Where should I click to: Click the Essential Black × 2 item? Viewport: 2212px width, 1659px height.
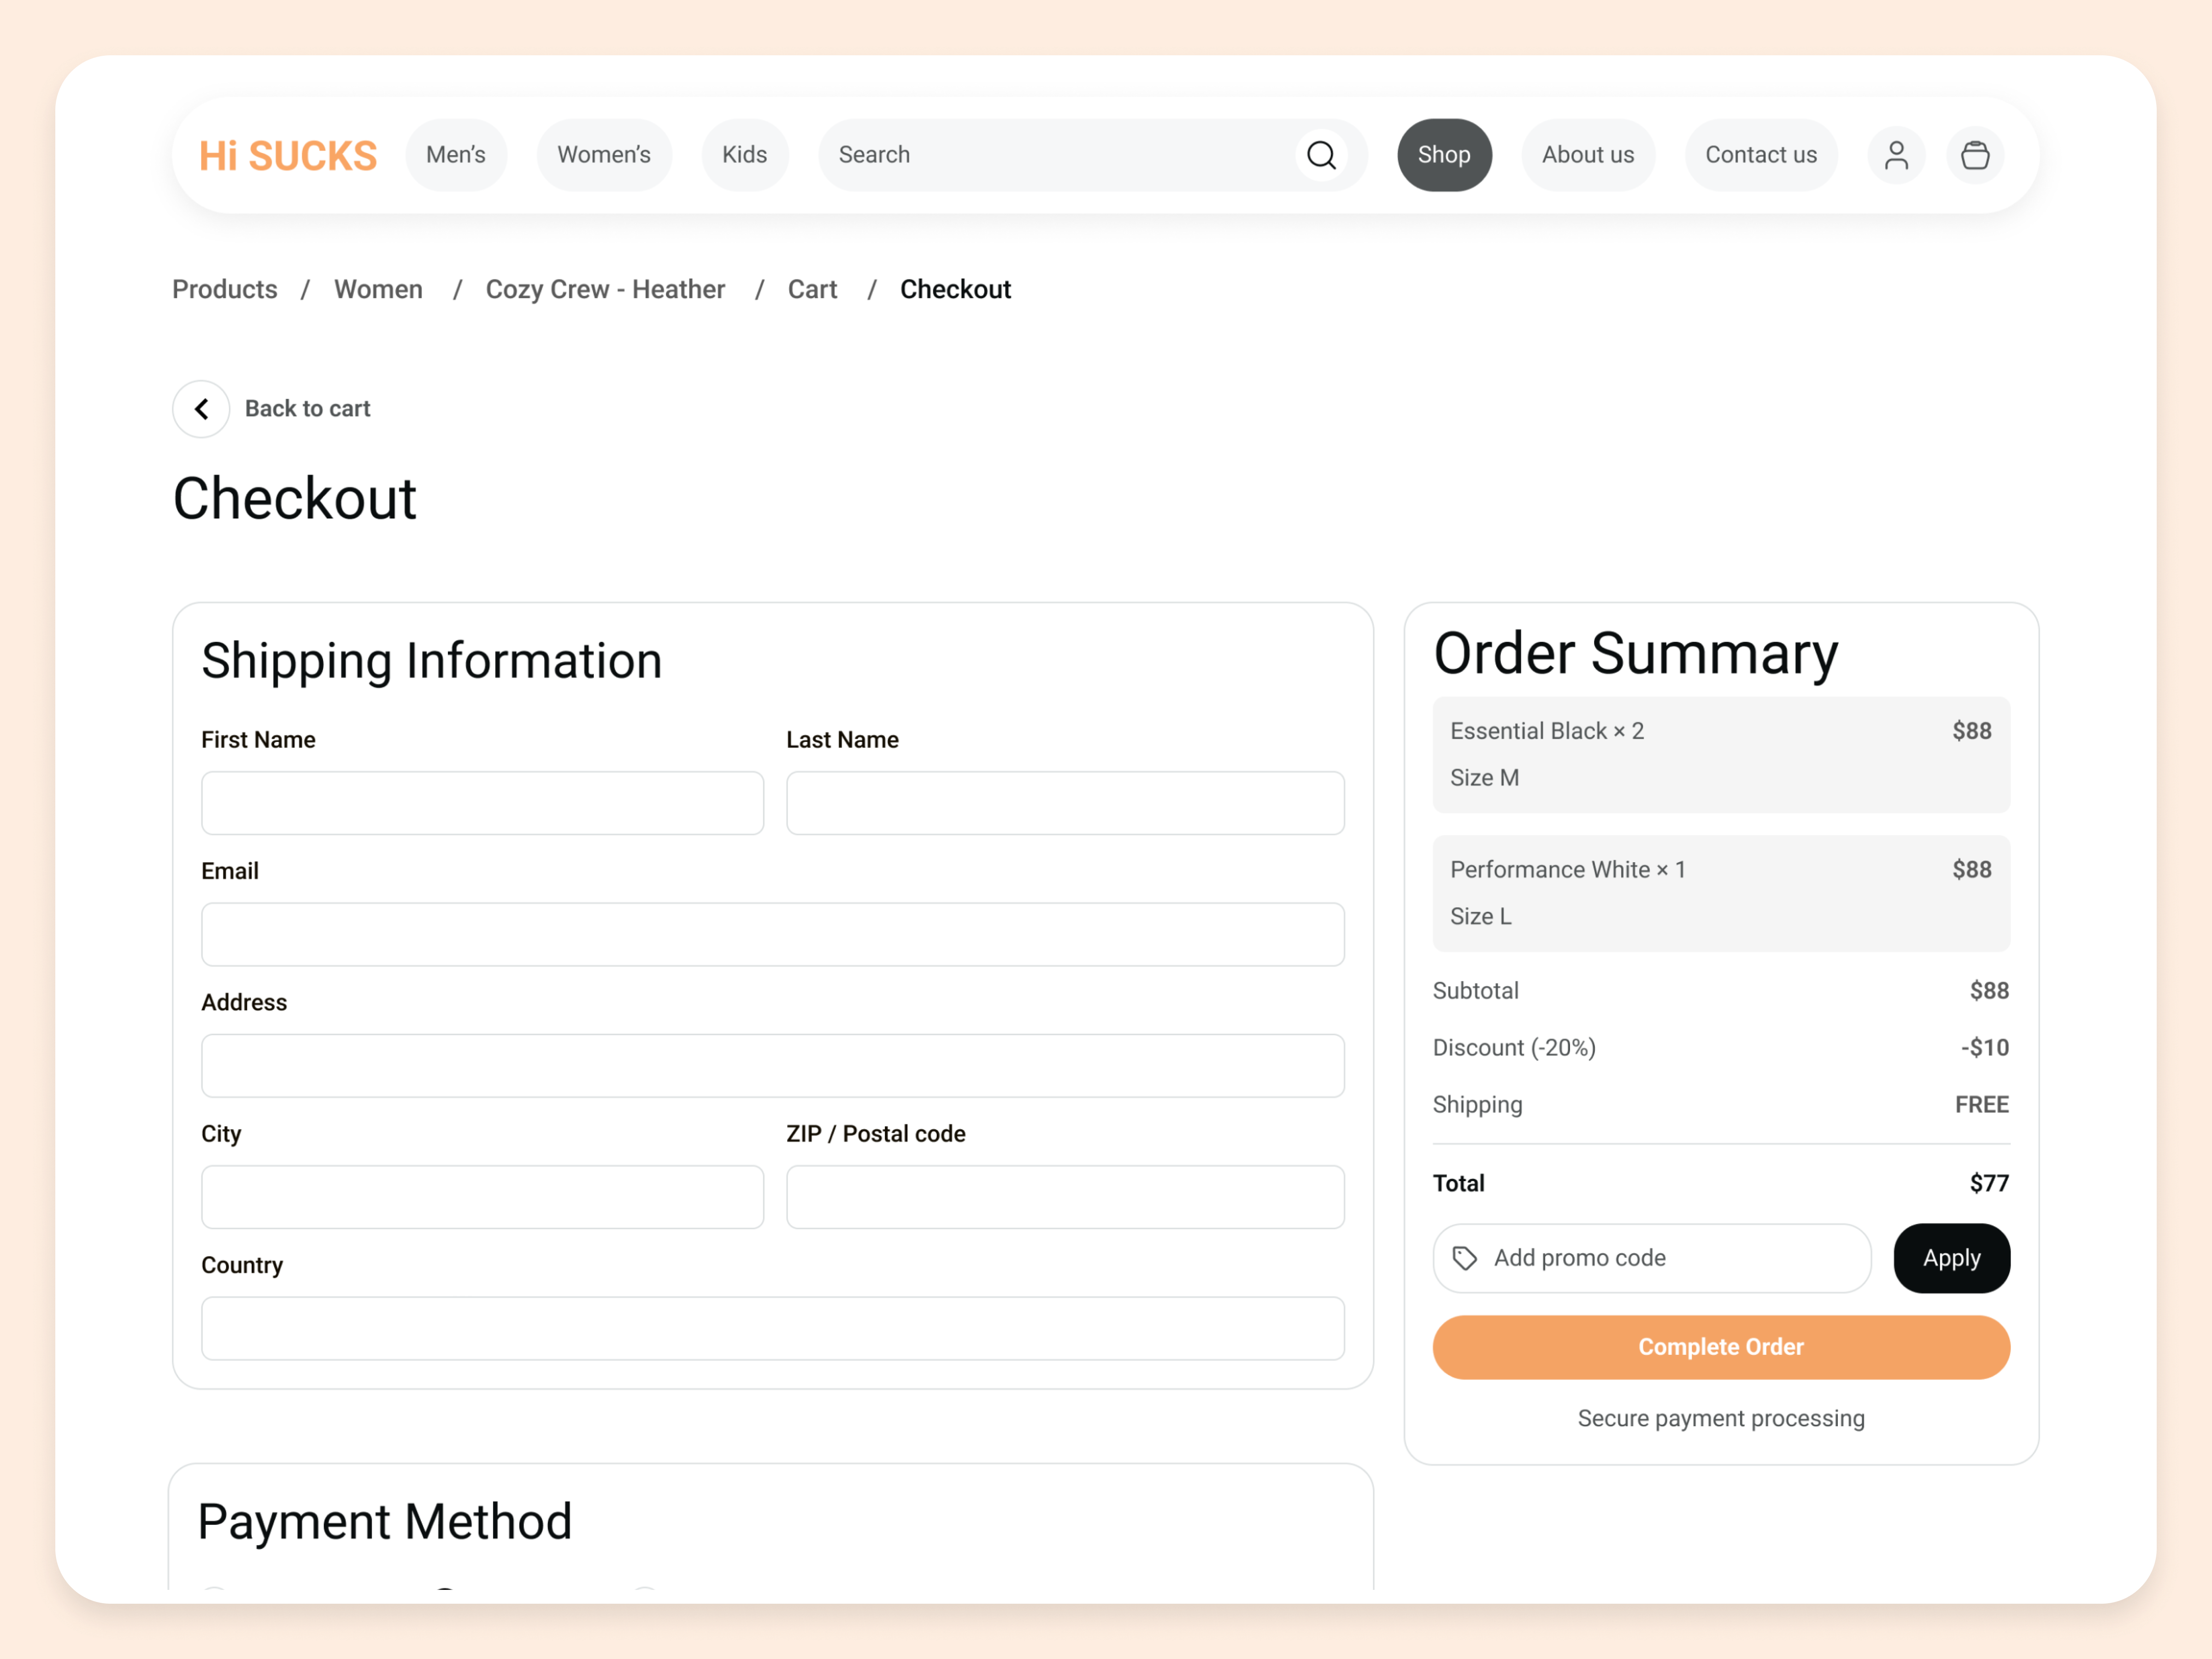(1721, 755)
